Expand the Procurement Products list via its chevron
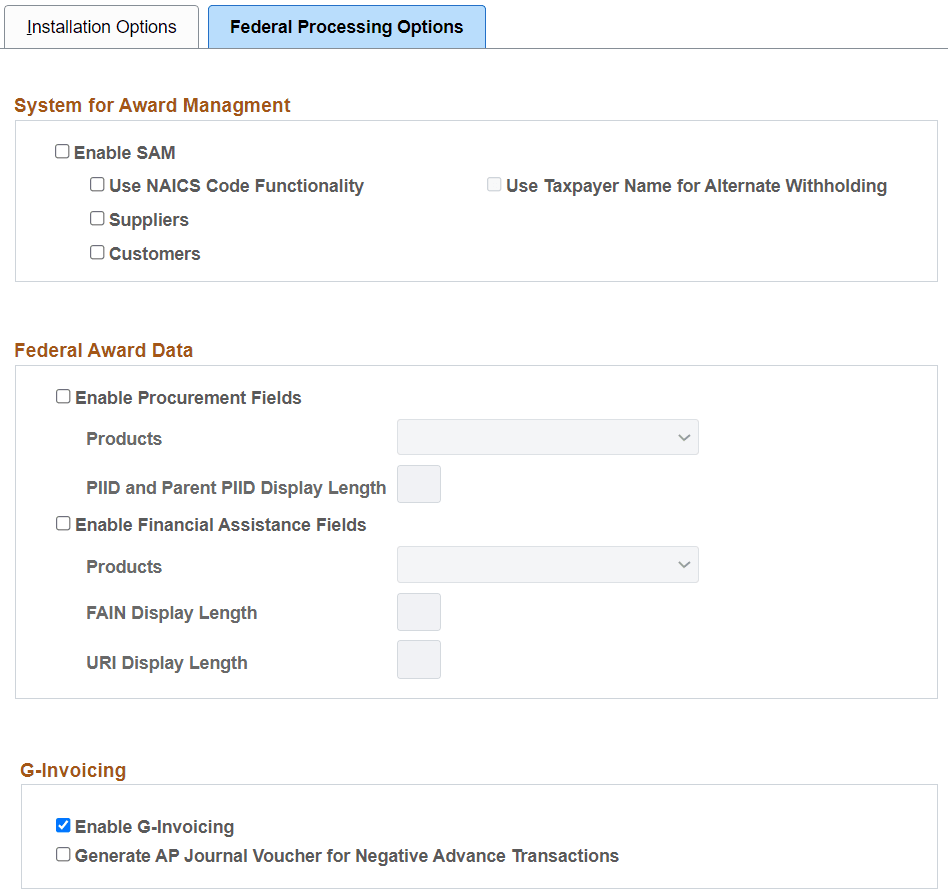Image resolution: width=948 pixels, height=896 pixels. pyautogui.click(x=684, y=437)
